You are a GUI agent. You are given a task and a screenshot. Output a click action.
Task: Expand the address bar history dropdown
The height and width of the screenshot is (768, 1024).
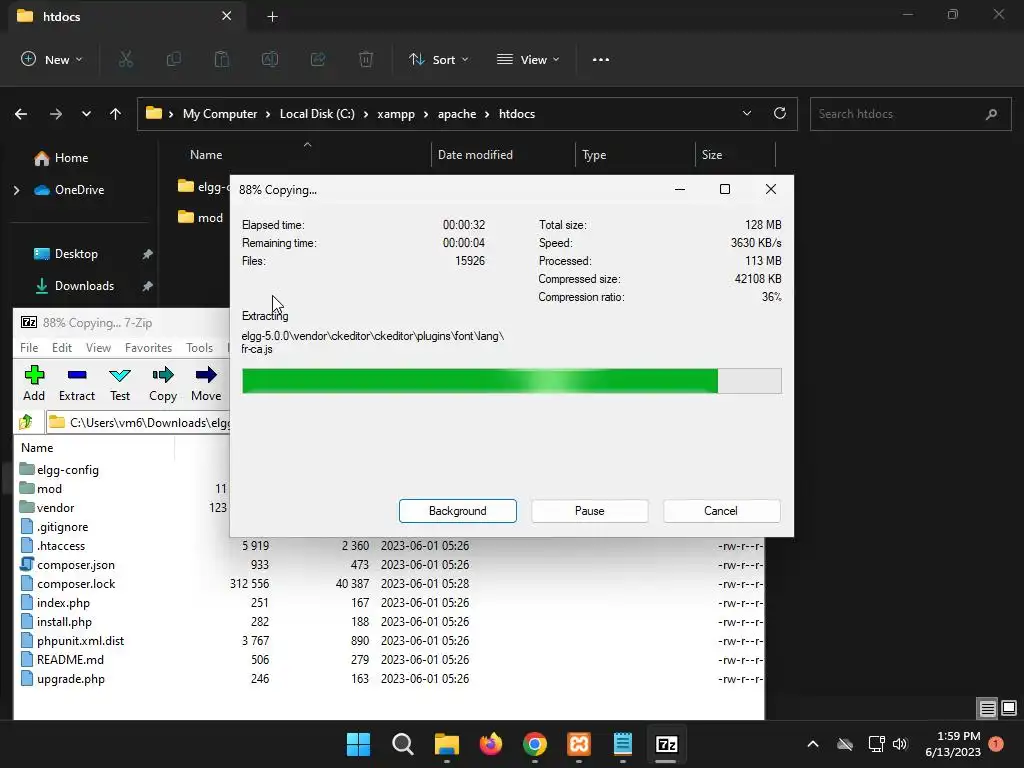pos(746,113)
